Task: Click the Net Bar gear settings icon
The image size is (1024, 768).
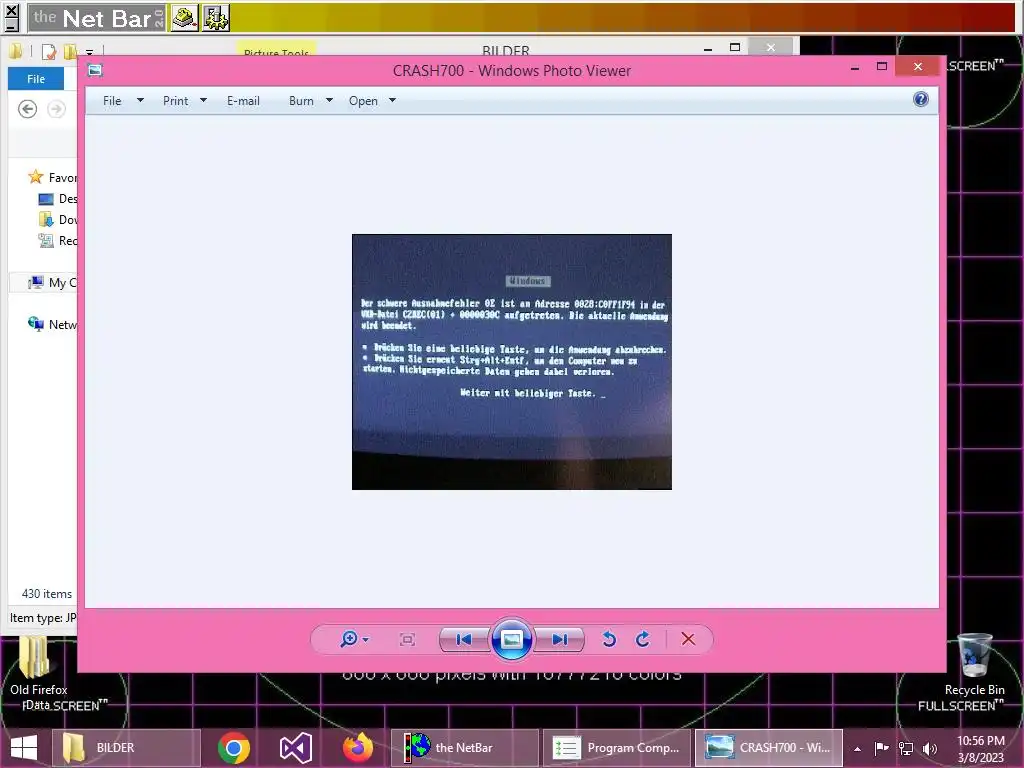Action: 216,18
